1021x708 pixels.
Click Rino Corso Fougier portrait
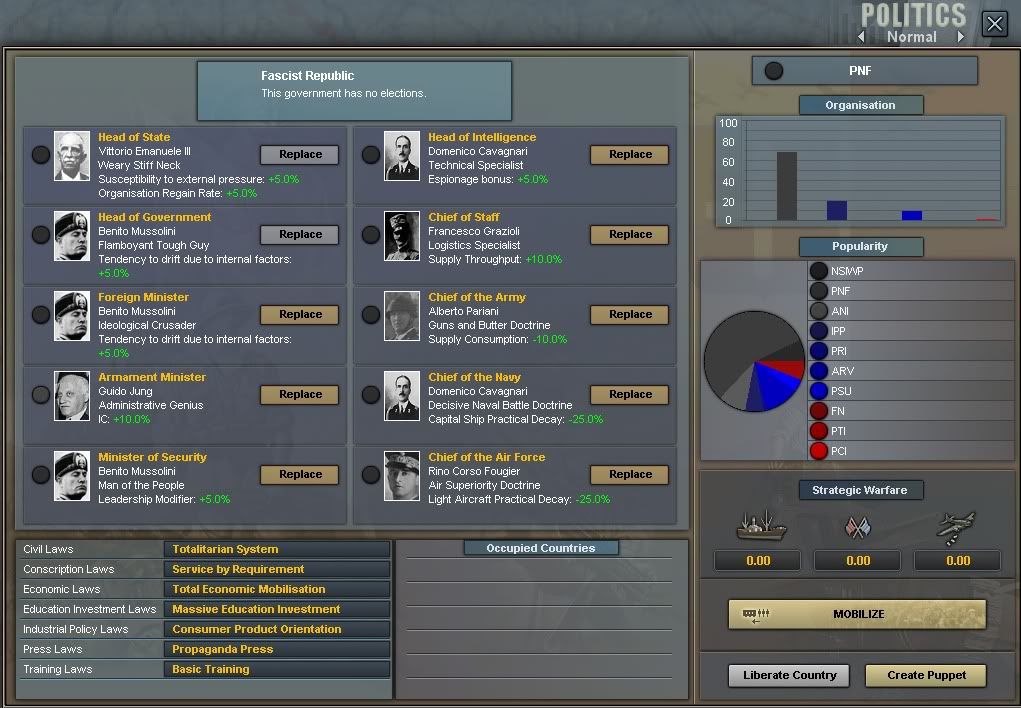[402, 476]
